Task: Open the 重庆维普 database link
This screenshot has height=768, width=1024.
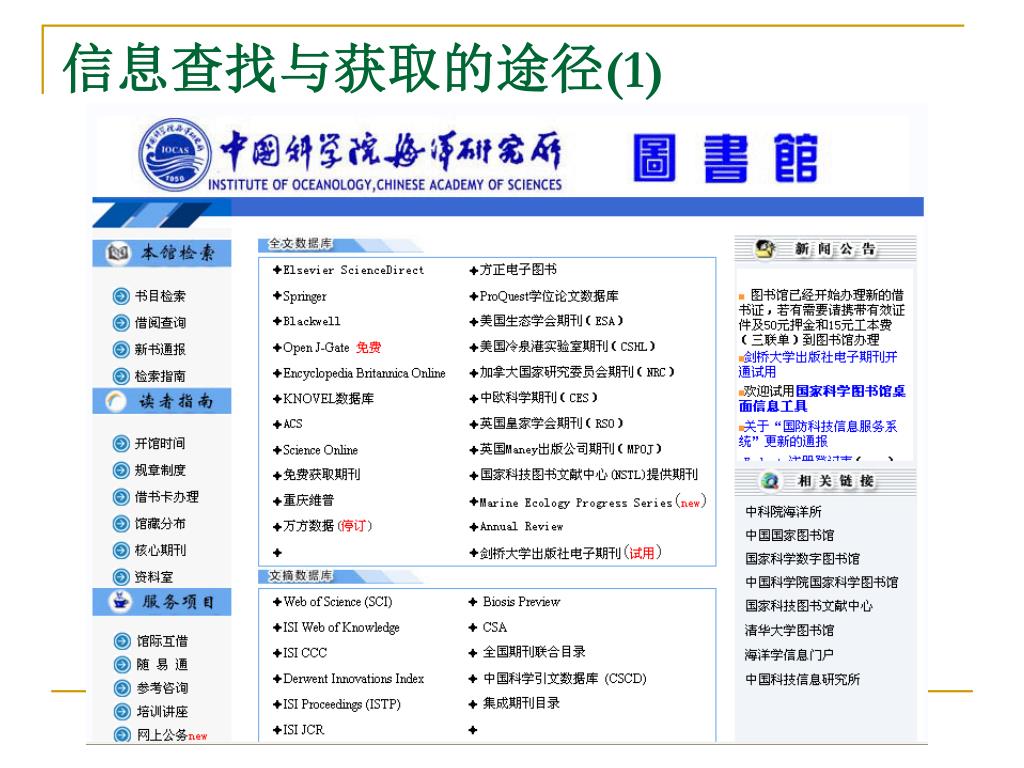Action: coord(308,500)
